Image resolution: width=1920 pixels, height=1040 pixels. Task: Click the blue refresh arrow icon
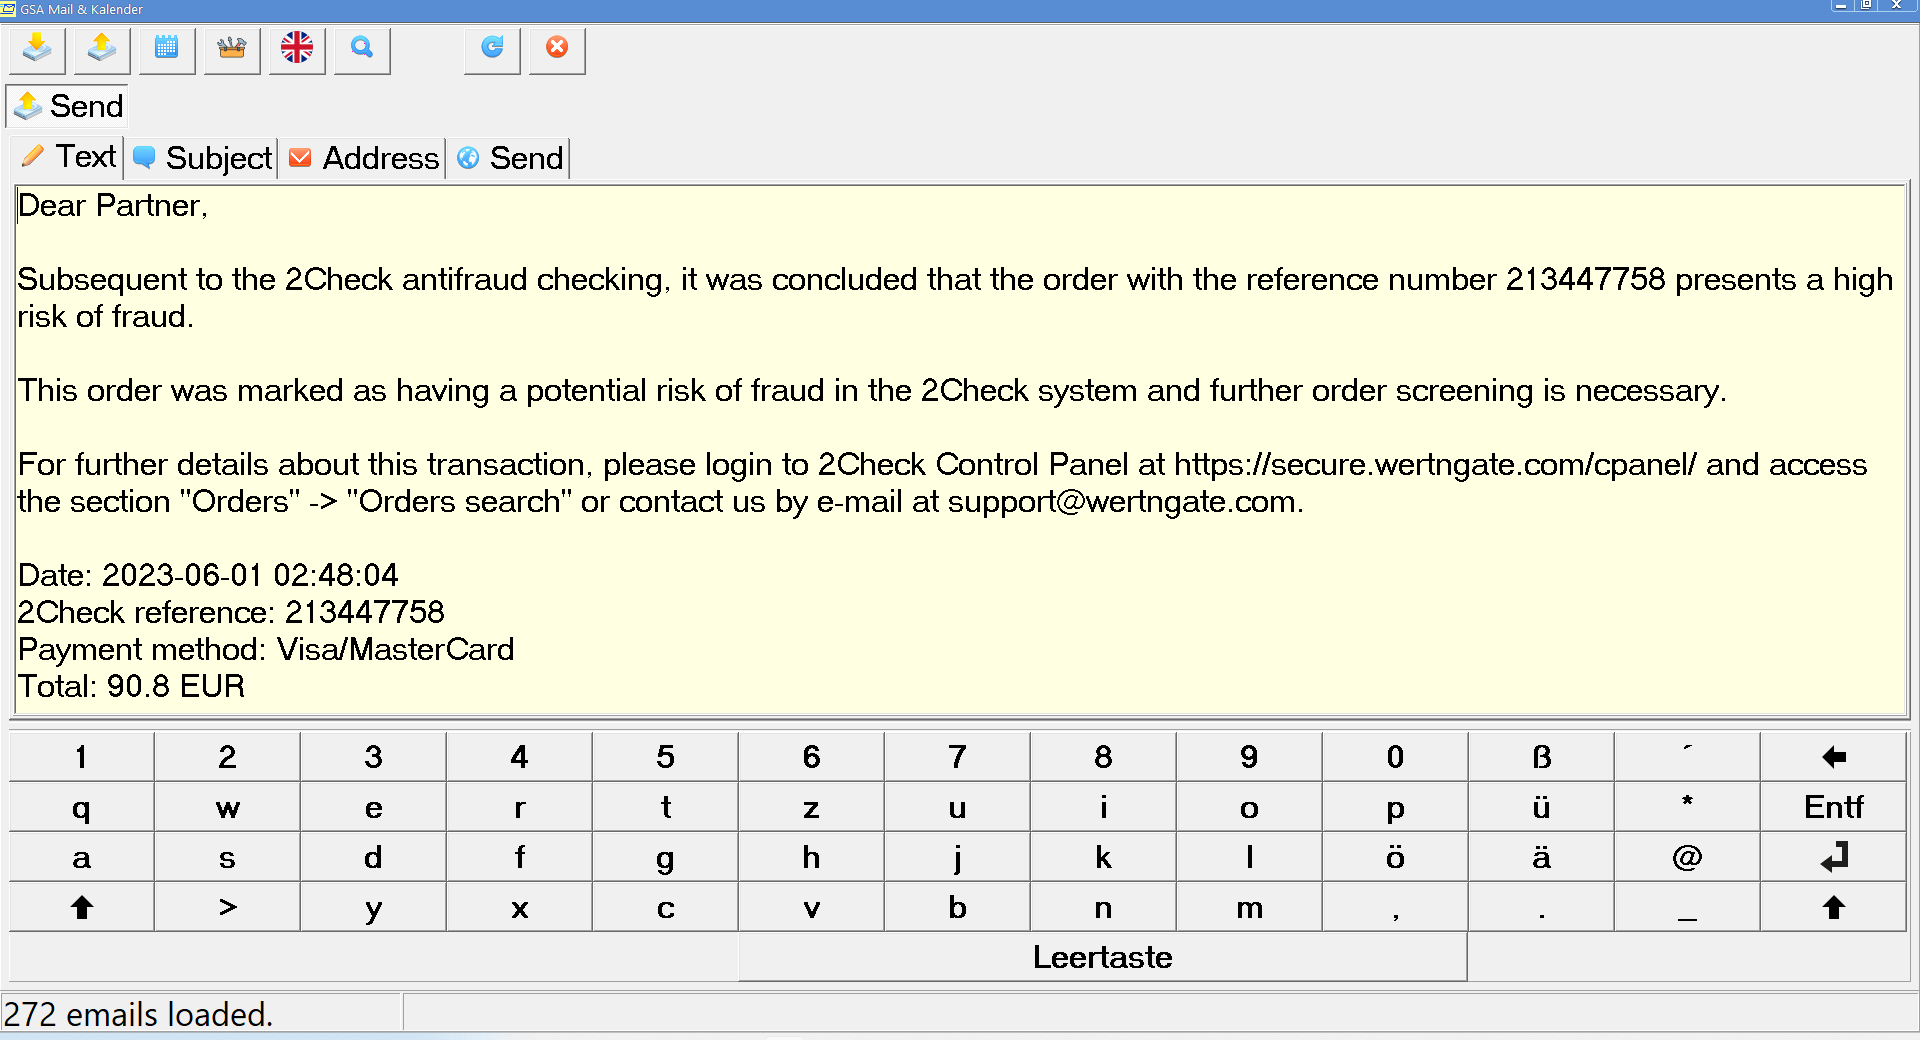point(492,49)
